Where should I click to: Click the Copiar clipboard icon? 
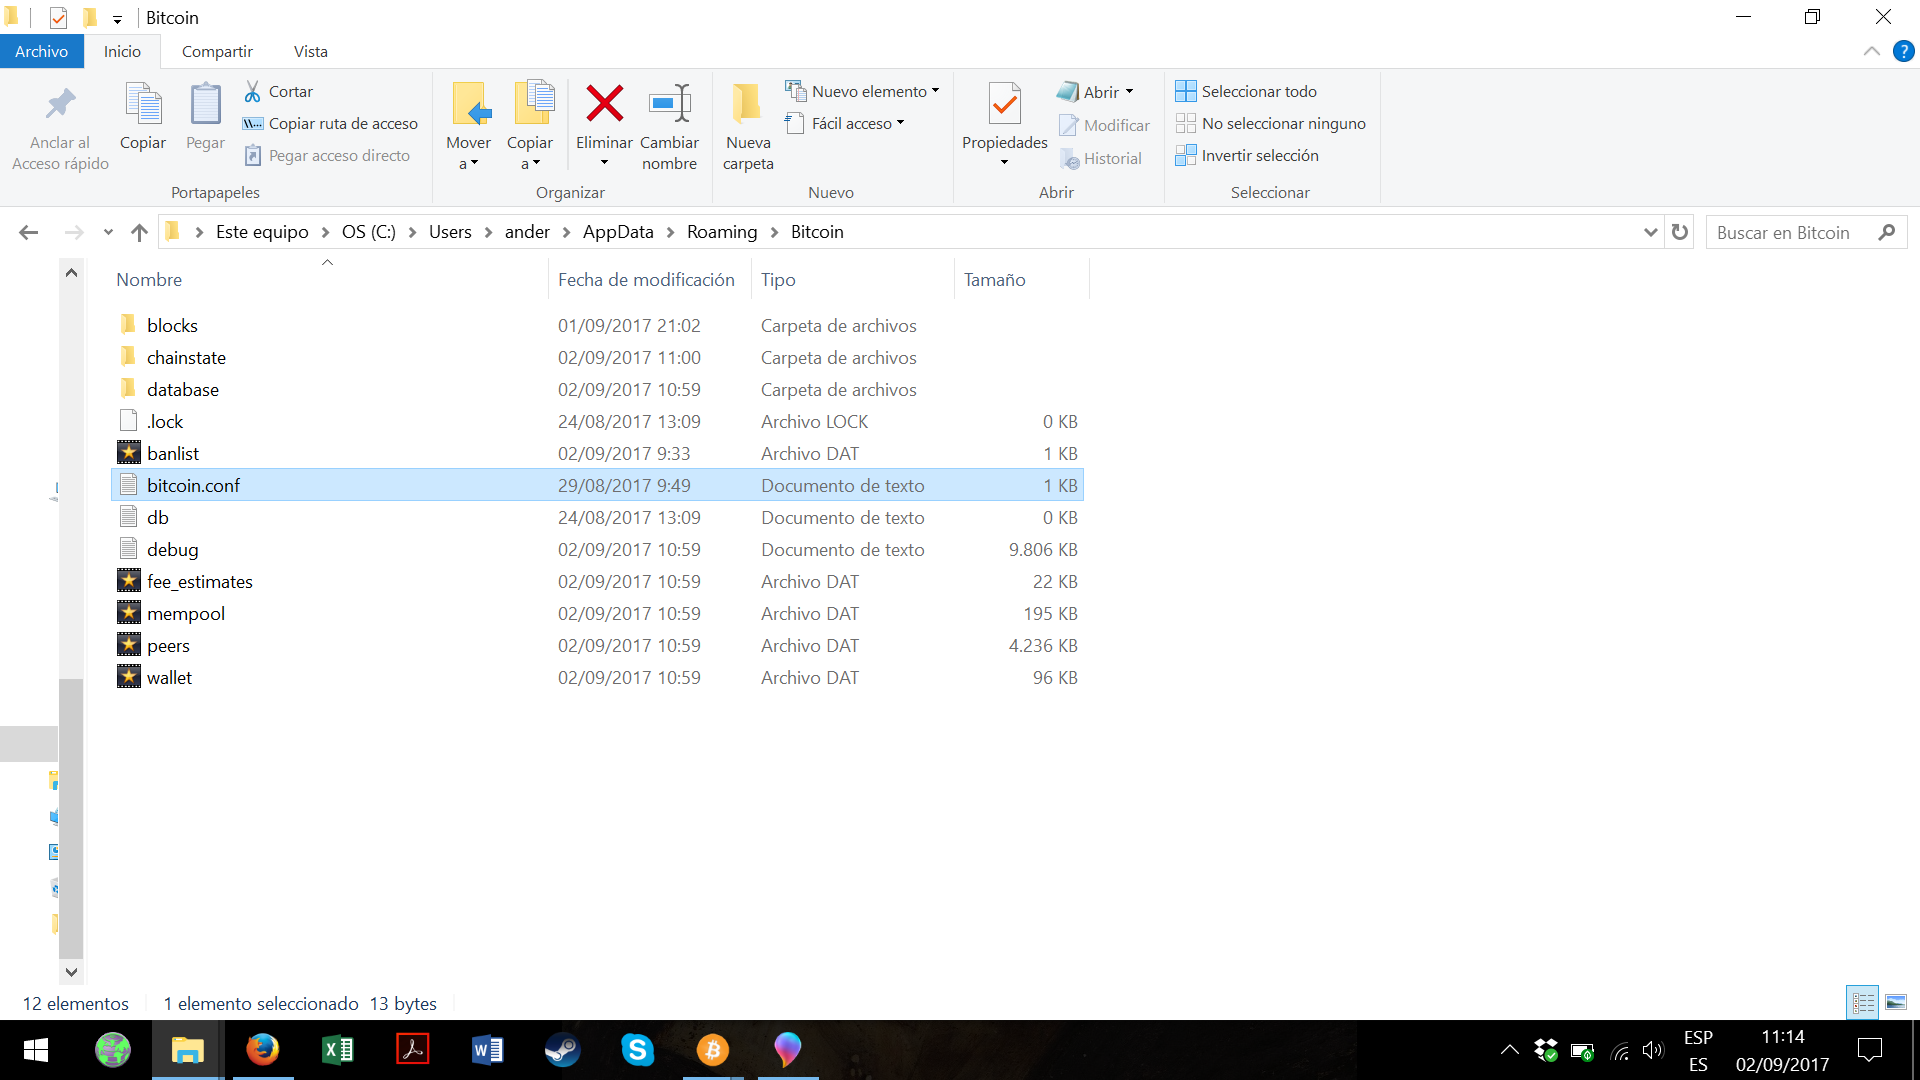pos(143,105)
